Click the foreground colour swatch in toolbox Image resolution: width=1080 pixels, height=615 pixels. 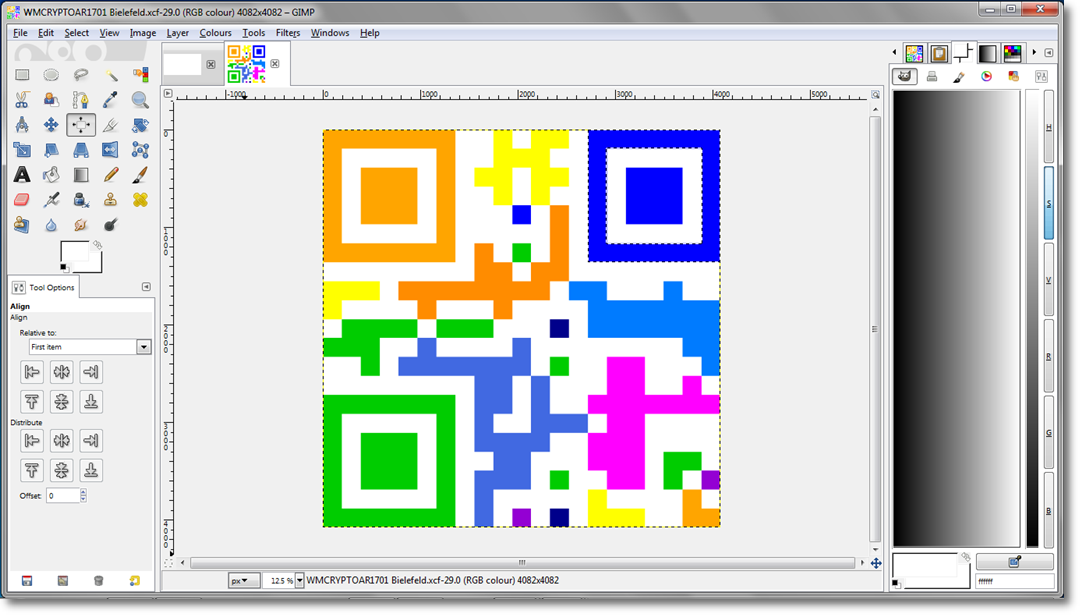(x=74, y=252)
